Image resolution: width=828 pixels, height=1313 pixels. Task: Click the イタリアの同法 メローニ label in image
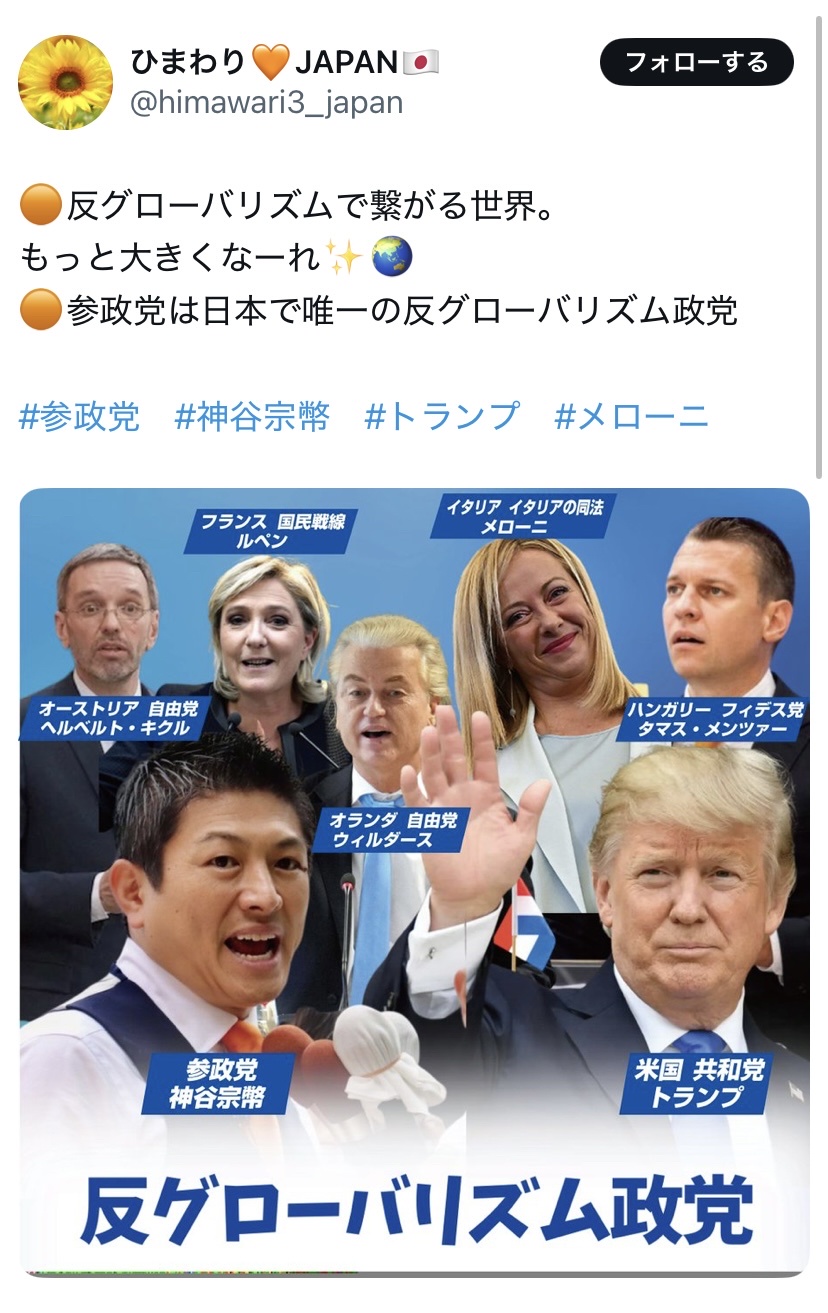point(524,516)
